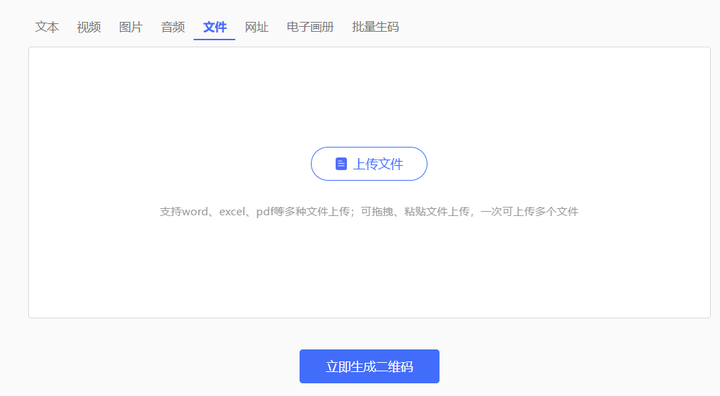This screenshot has width=720, height=396.
Task: Open the 电子画册 tab
Action: pos(310,27)
